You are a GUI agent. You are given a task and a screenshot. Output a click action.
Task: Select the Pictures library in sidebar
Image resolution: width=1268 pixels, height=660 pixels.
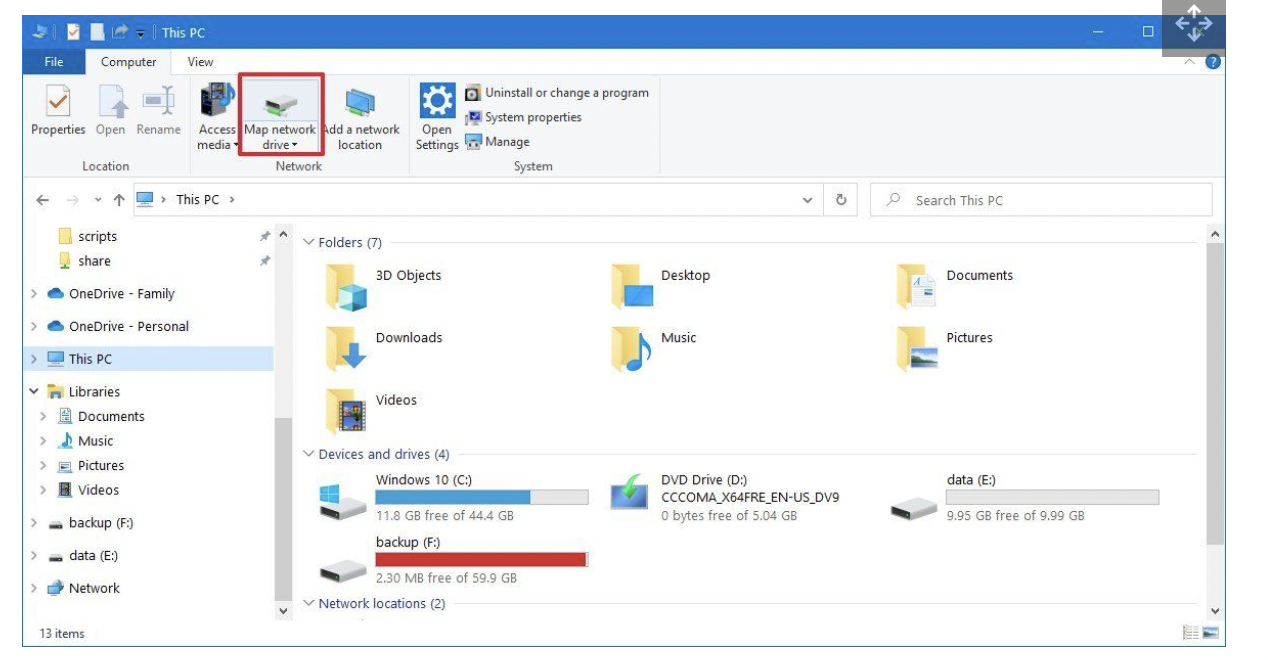pyautogui.click(x=90, y=466)
